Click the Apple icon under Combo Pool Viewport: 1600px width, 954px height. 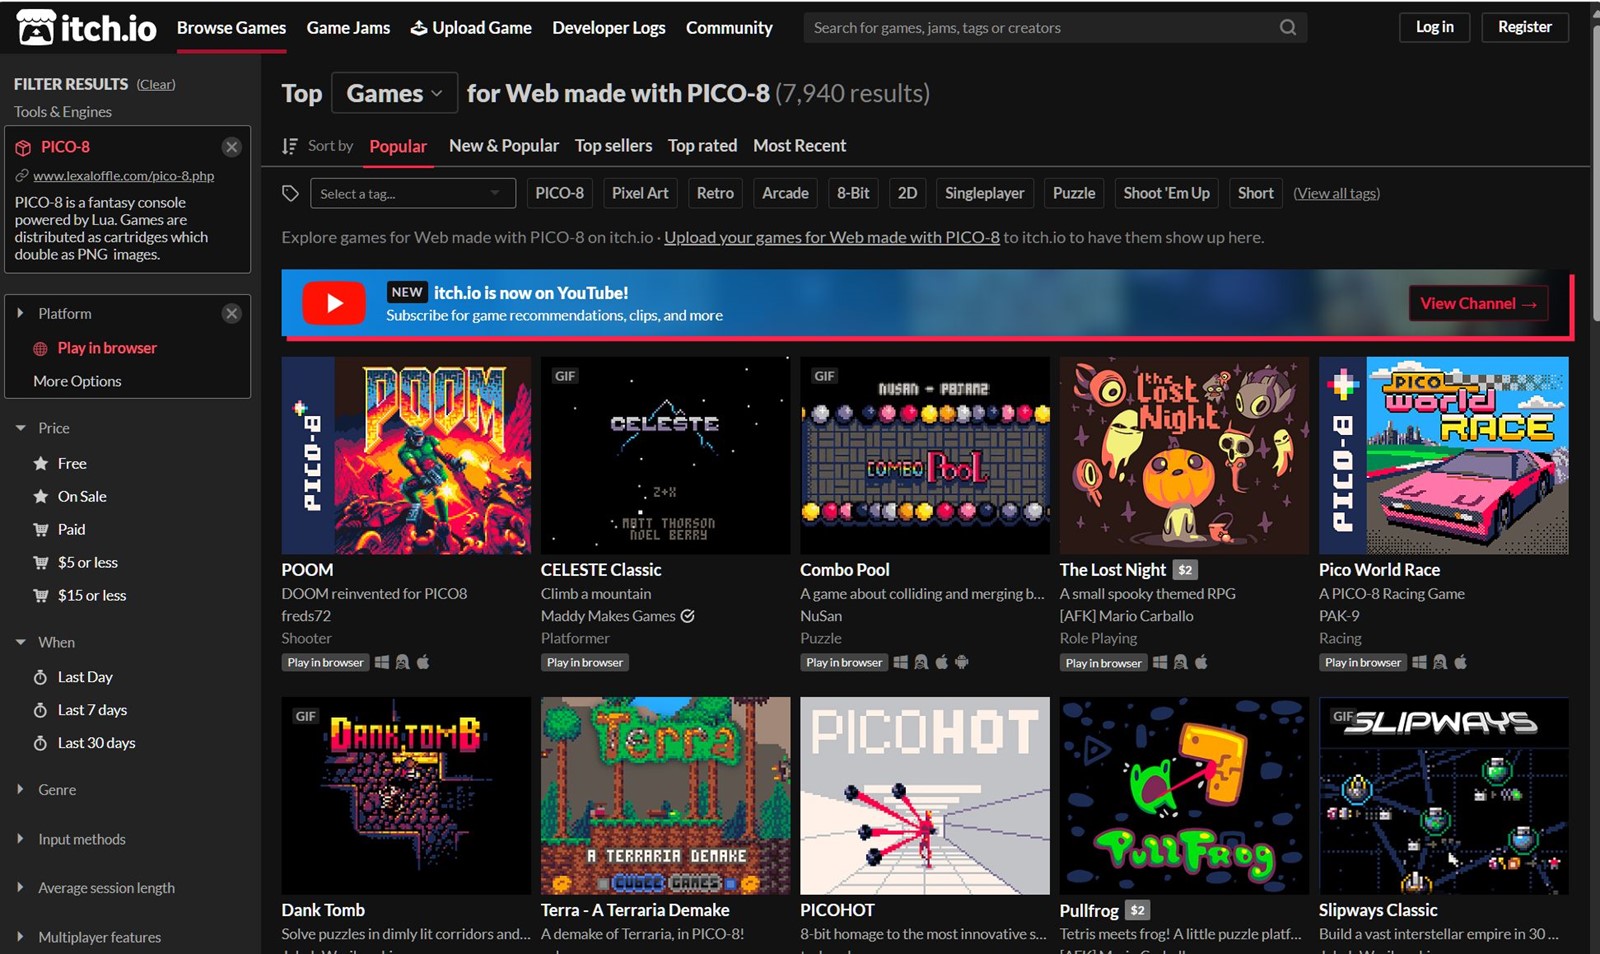941,662
